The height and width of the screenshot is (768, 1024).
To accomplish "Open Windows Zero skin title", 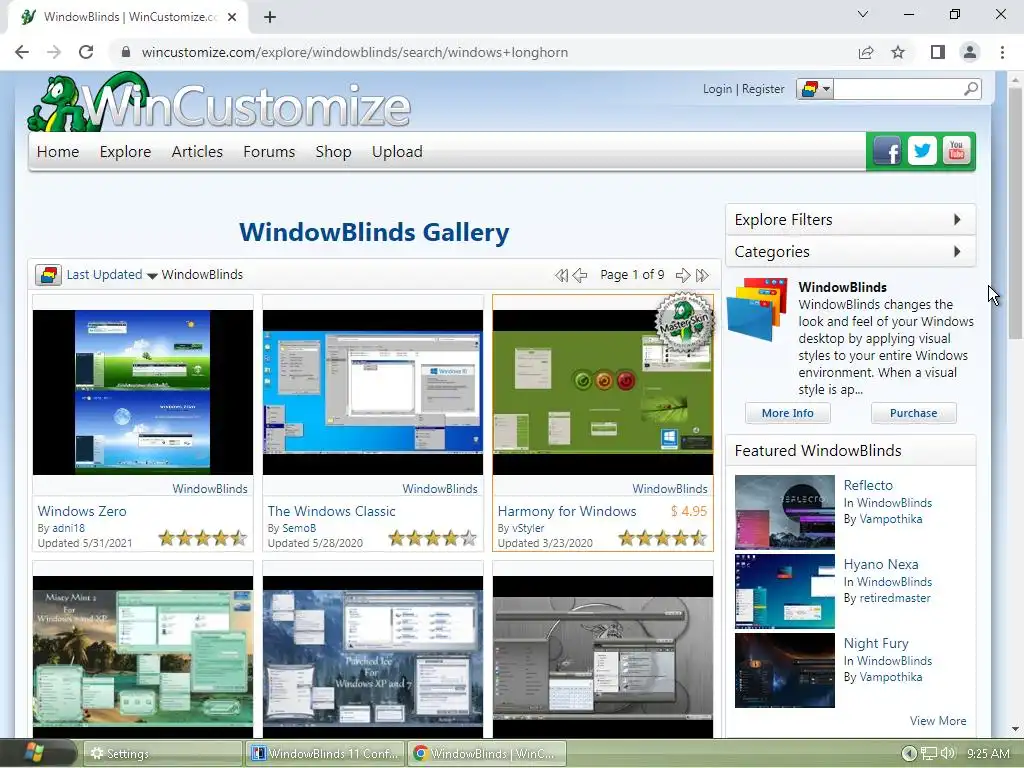I will click(x=82, y=511).
